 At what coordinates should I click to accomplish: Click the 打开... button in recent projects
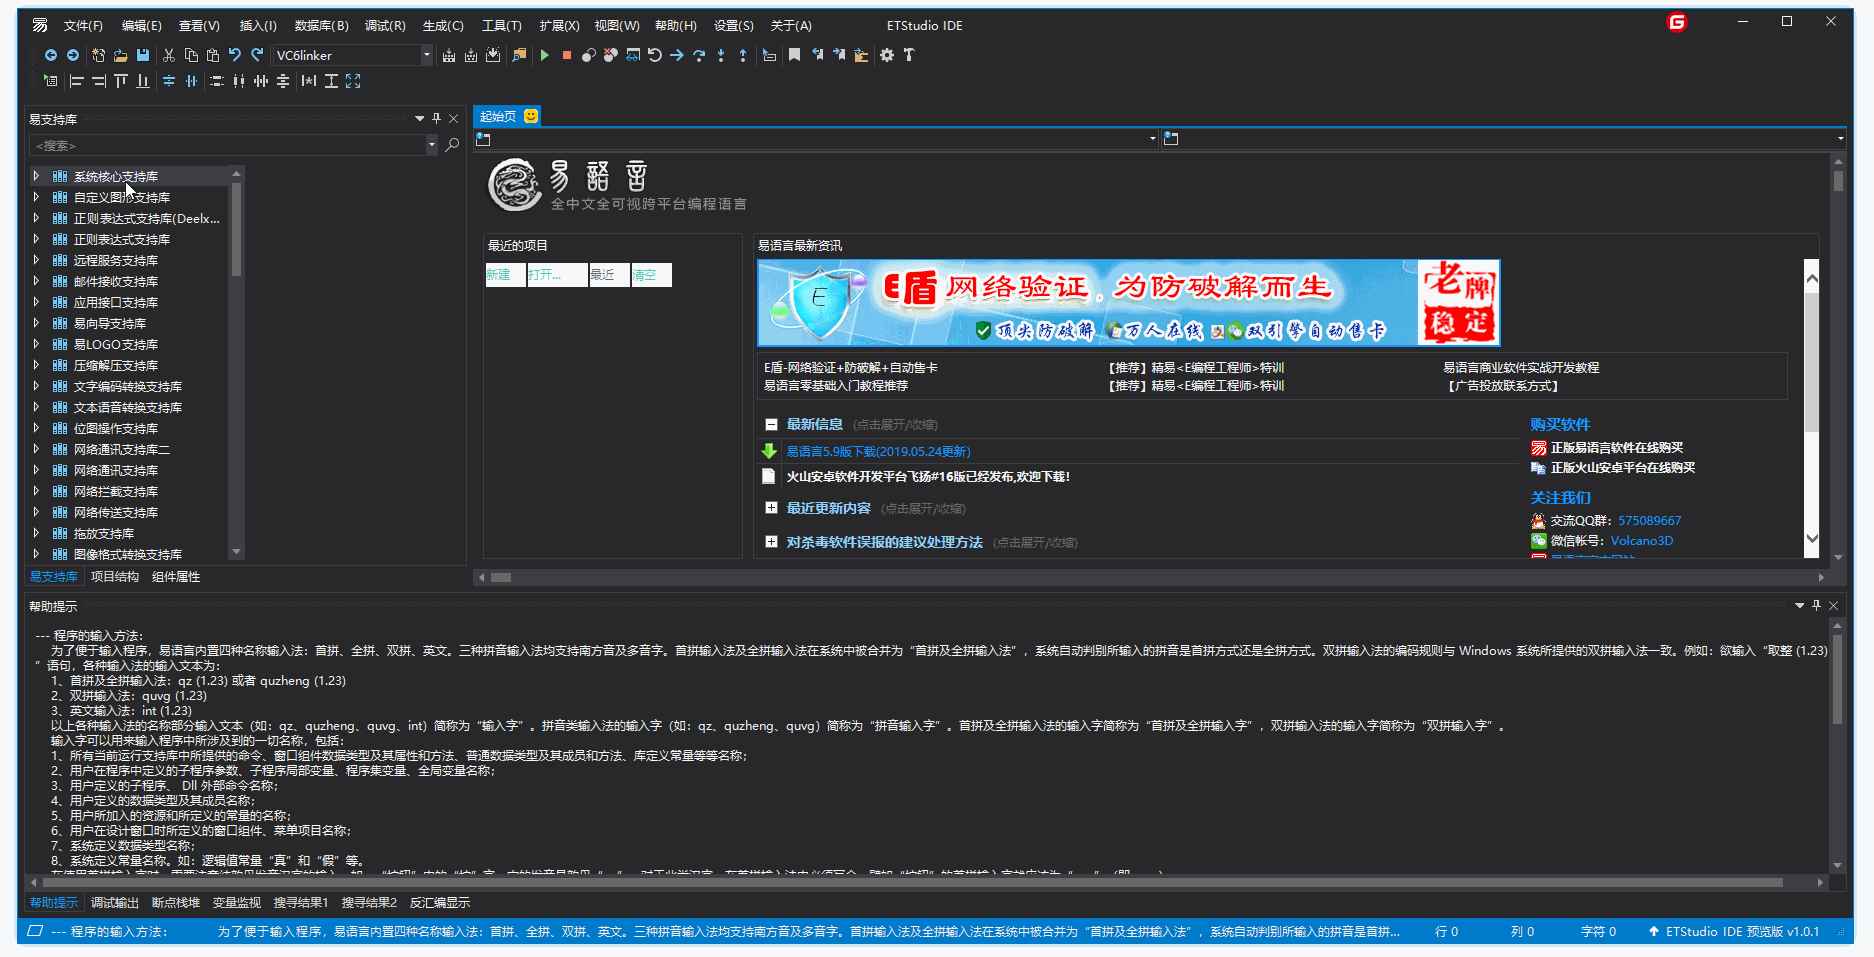tap(557, 275)
